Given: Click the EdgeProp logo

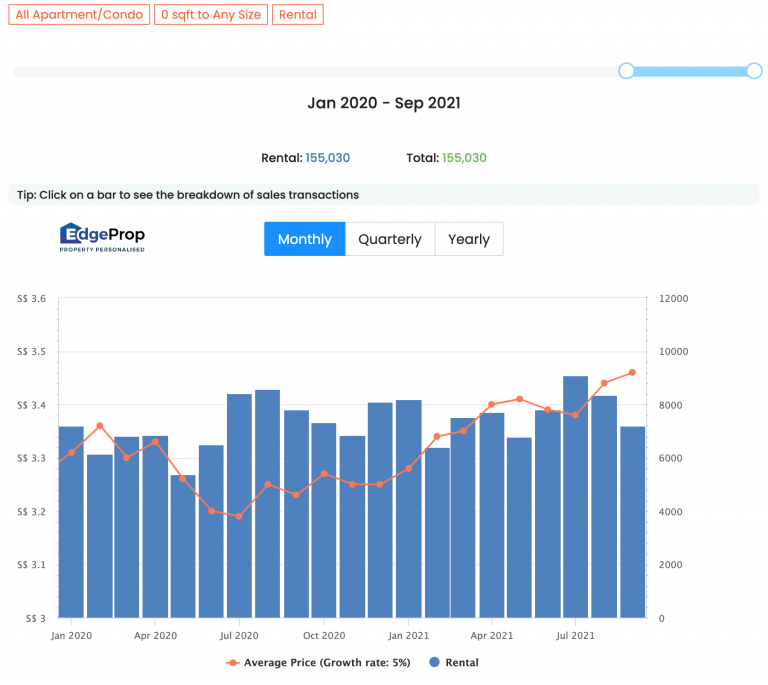Looking at the screenshot, I should point(102,237).
